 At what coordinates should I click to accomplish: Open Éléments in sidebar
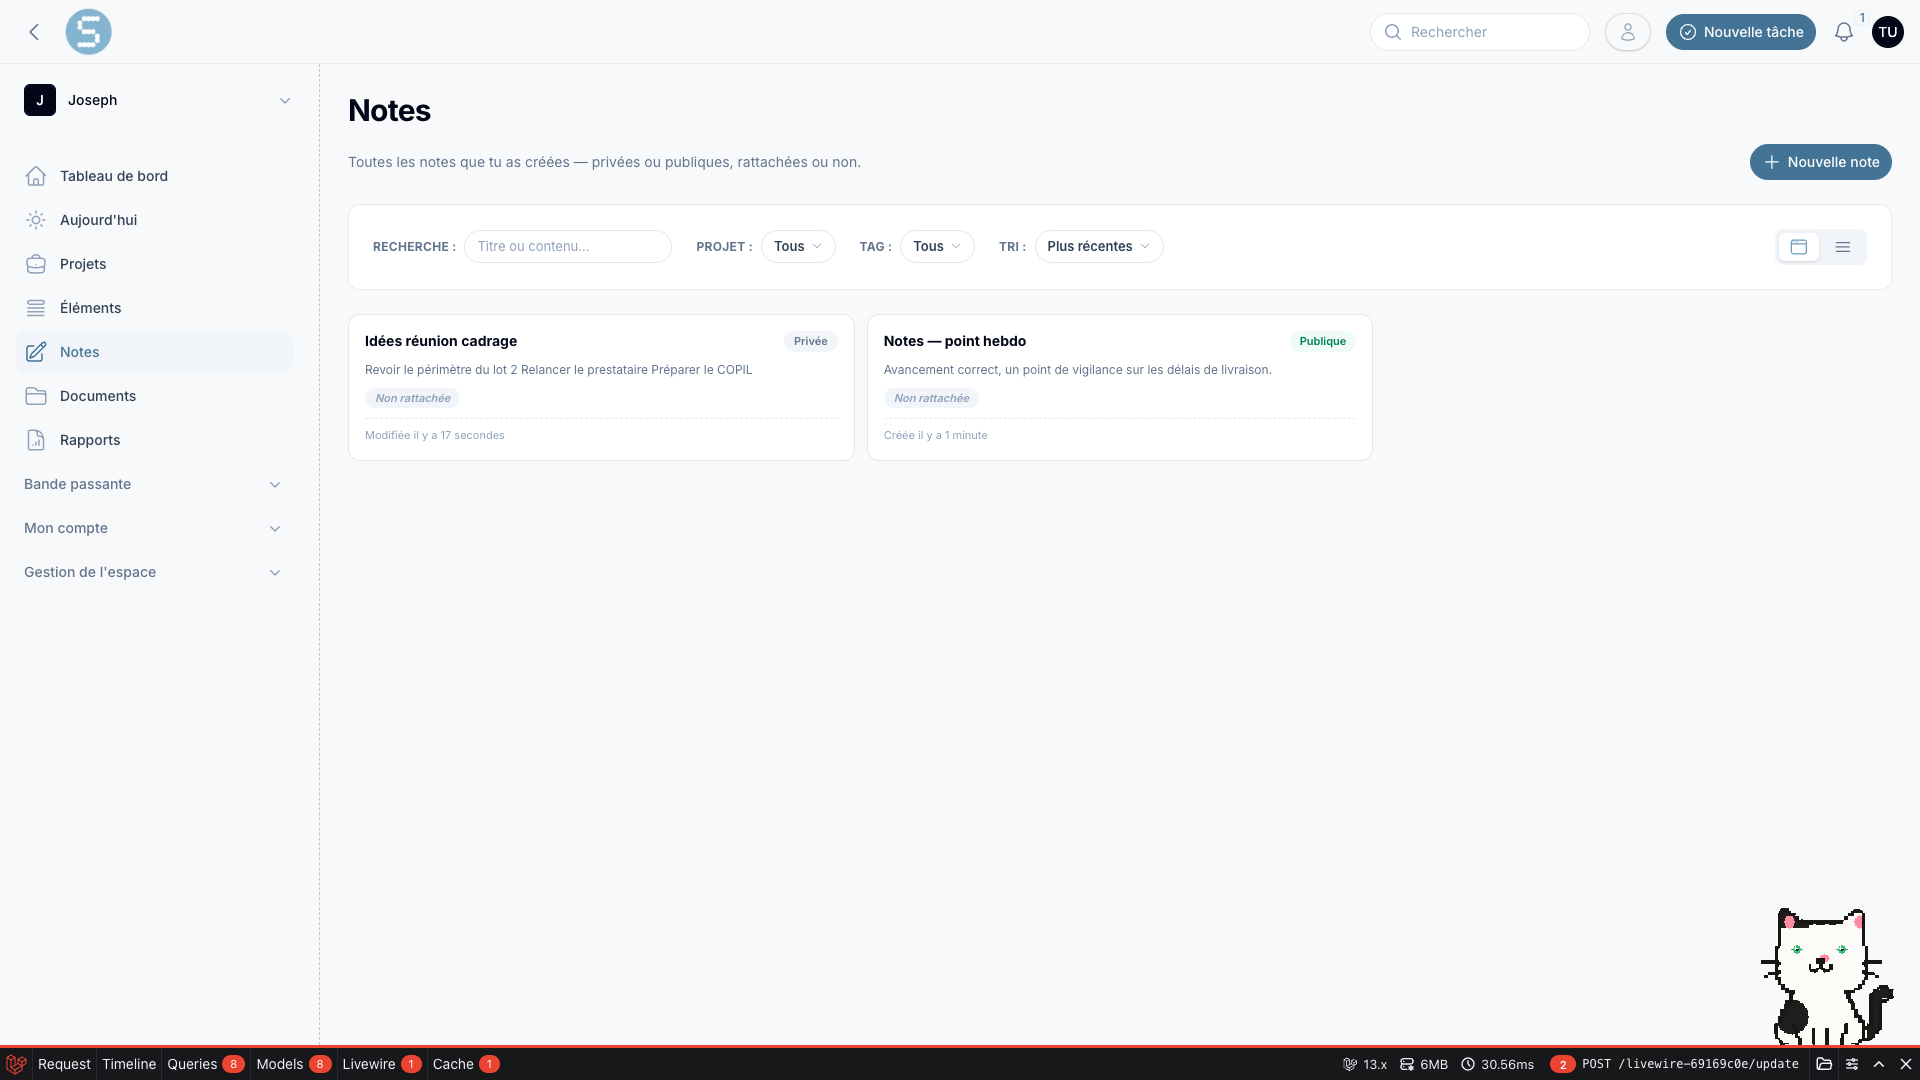pyautogui.click(x=154, y=308)
